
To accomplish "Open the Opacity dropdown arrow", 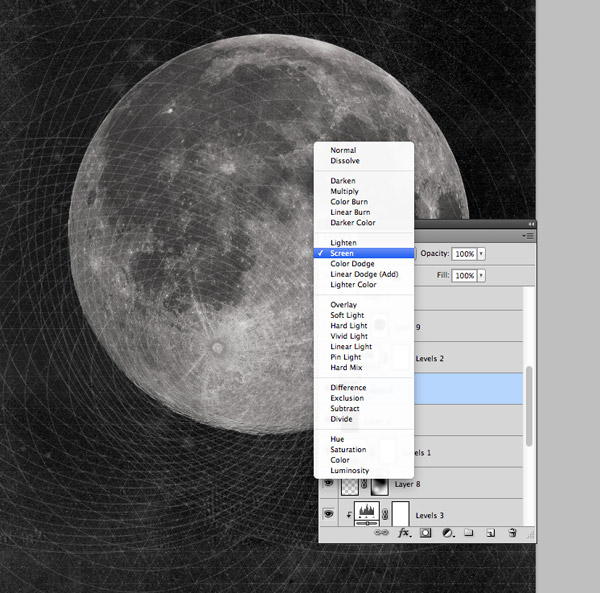I will point(481,254).
